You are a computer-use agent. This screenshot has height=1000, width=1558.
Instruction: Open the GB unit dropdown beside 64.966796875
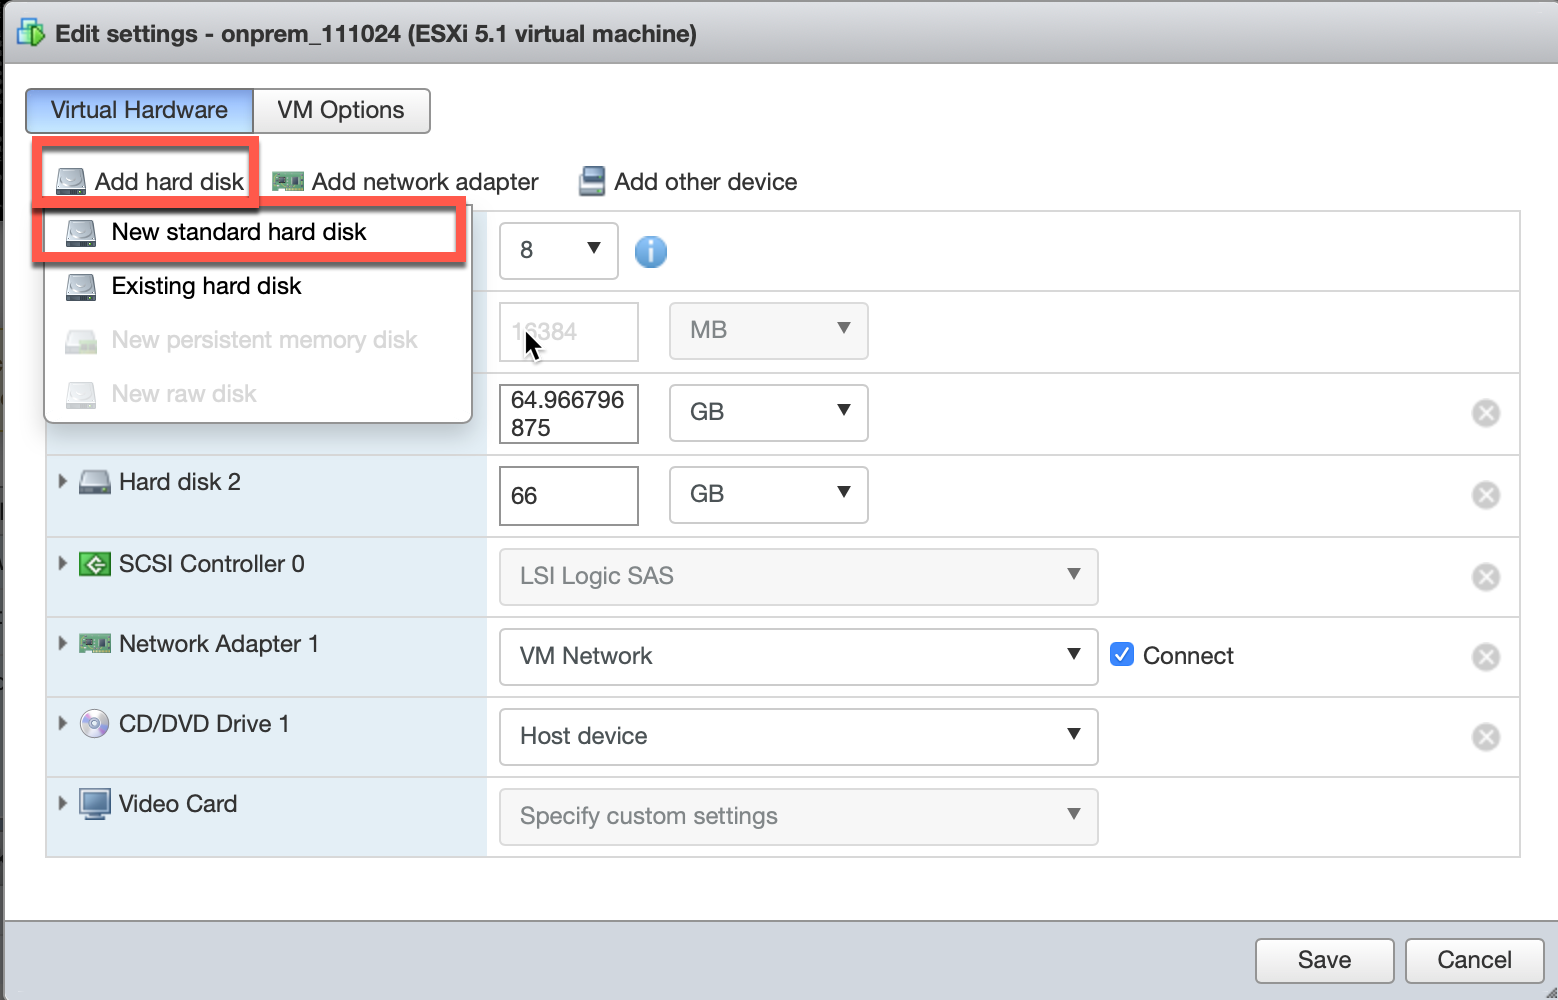coord(769,413)
